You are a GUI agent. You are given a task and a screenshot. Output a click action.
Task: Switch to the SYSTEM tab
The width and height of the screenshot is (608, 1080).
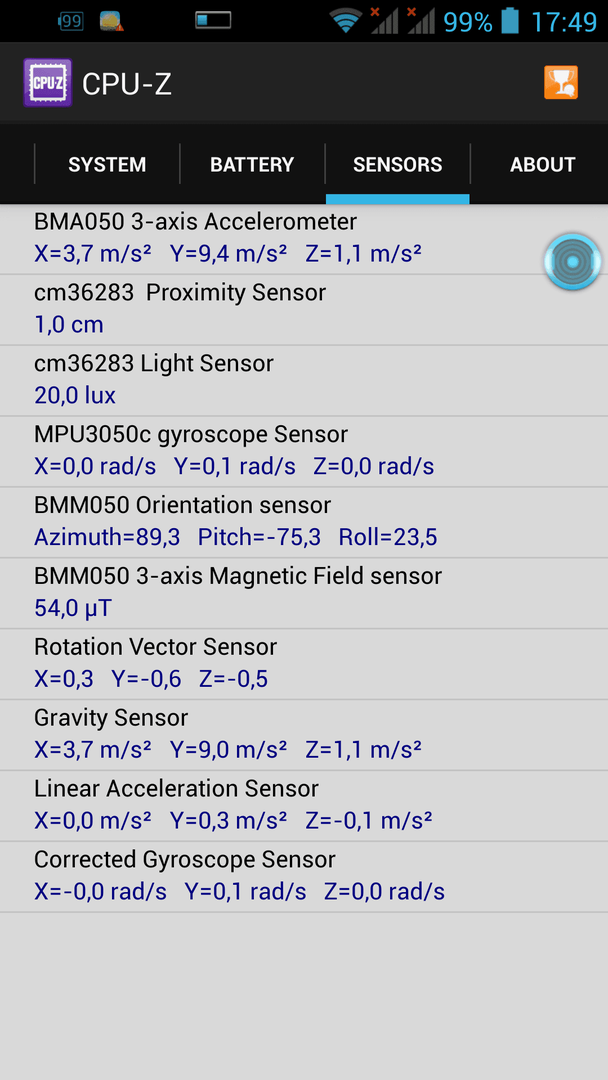(x=107, y=165)
